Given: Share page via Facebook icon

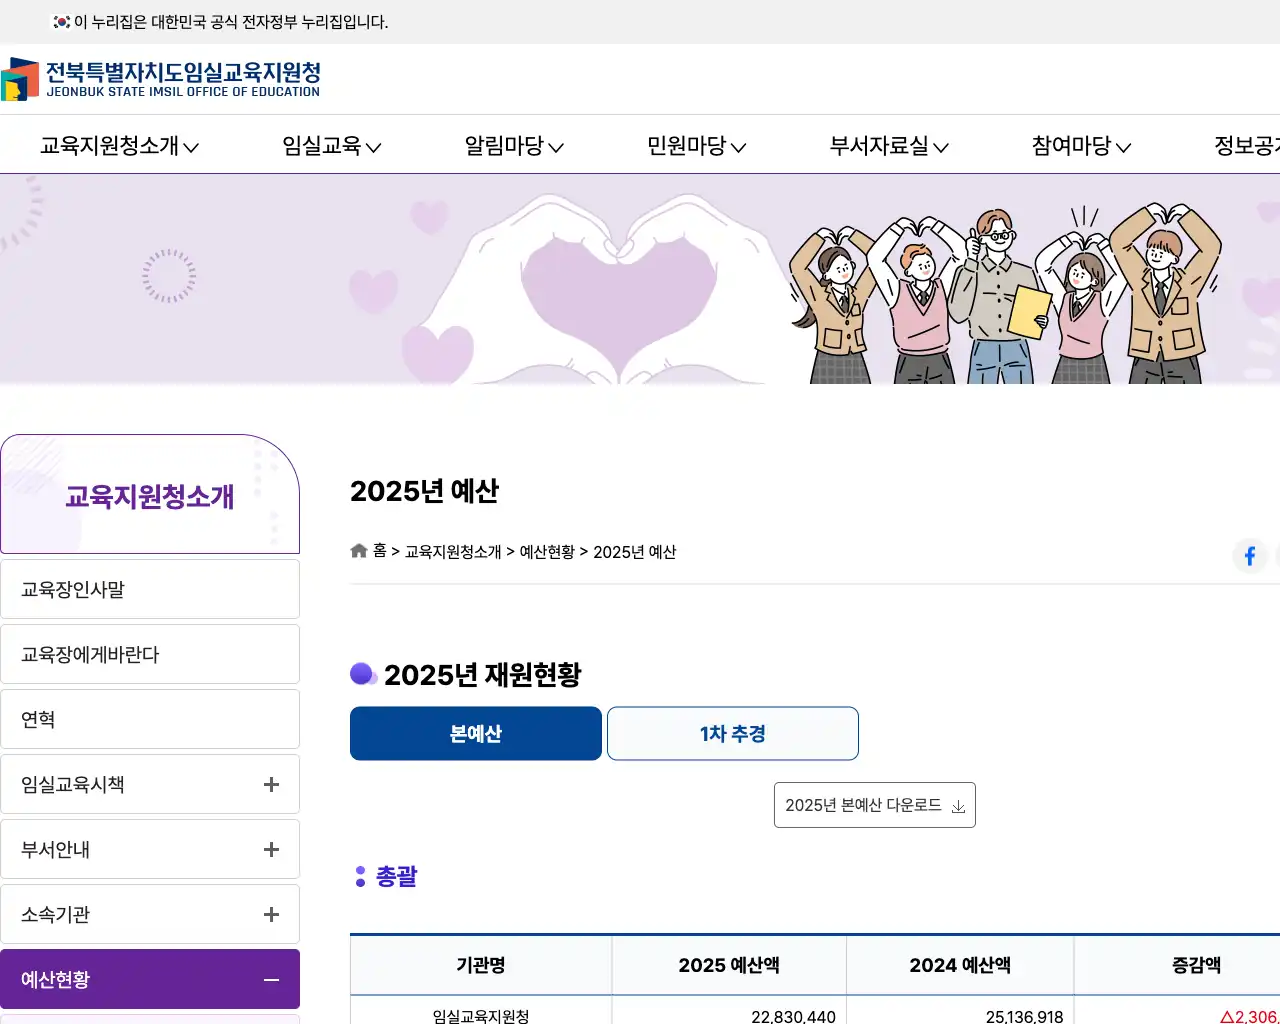Looking at the screenshot, I should [x=1249, y=556].
